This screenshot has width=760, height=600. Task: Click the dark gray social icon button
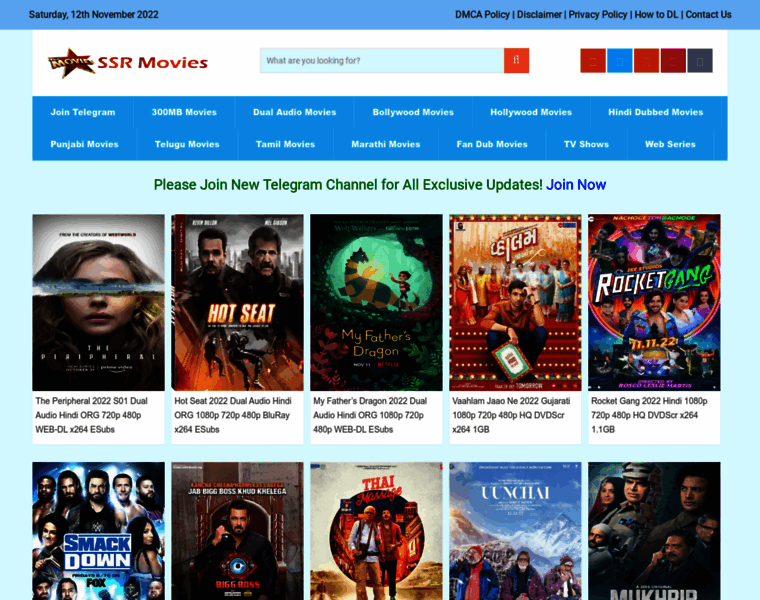700,61
